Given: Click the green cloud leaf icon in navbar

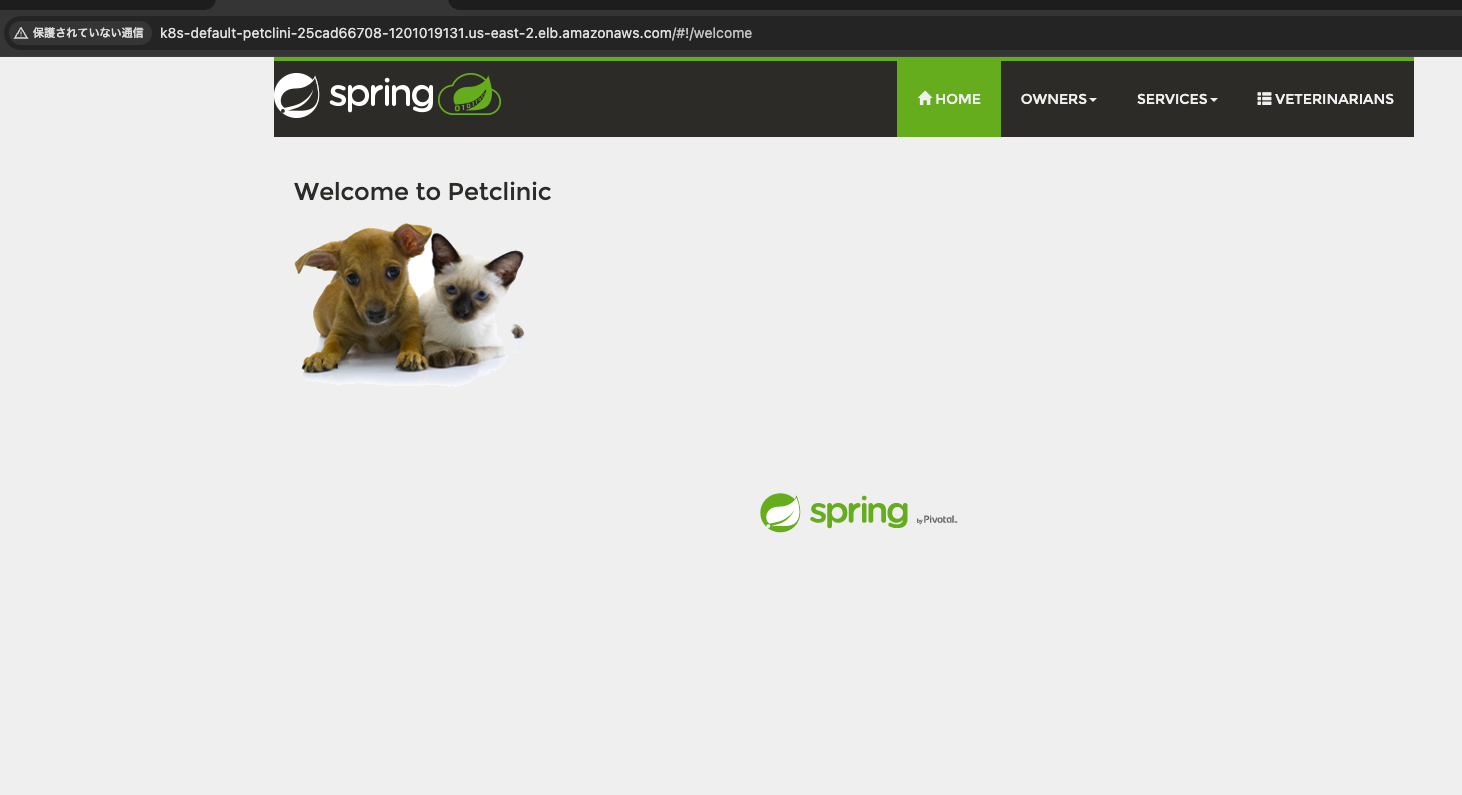Looking at the screenshot, I should click(470, 95).
